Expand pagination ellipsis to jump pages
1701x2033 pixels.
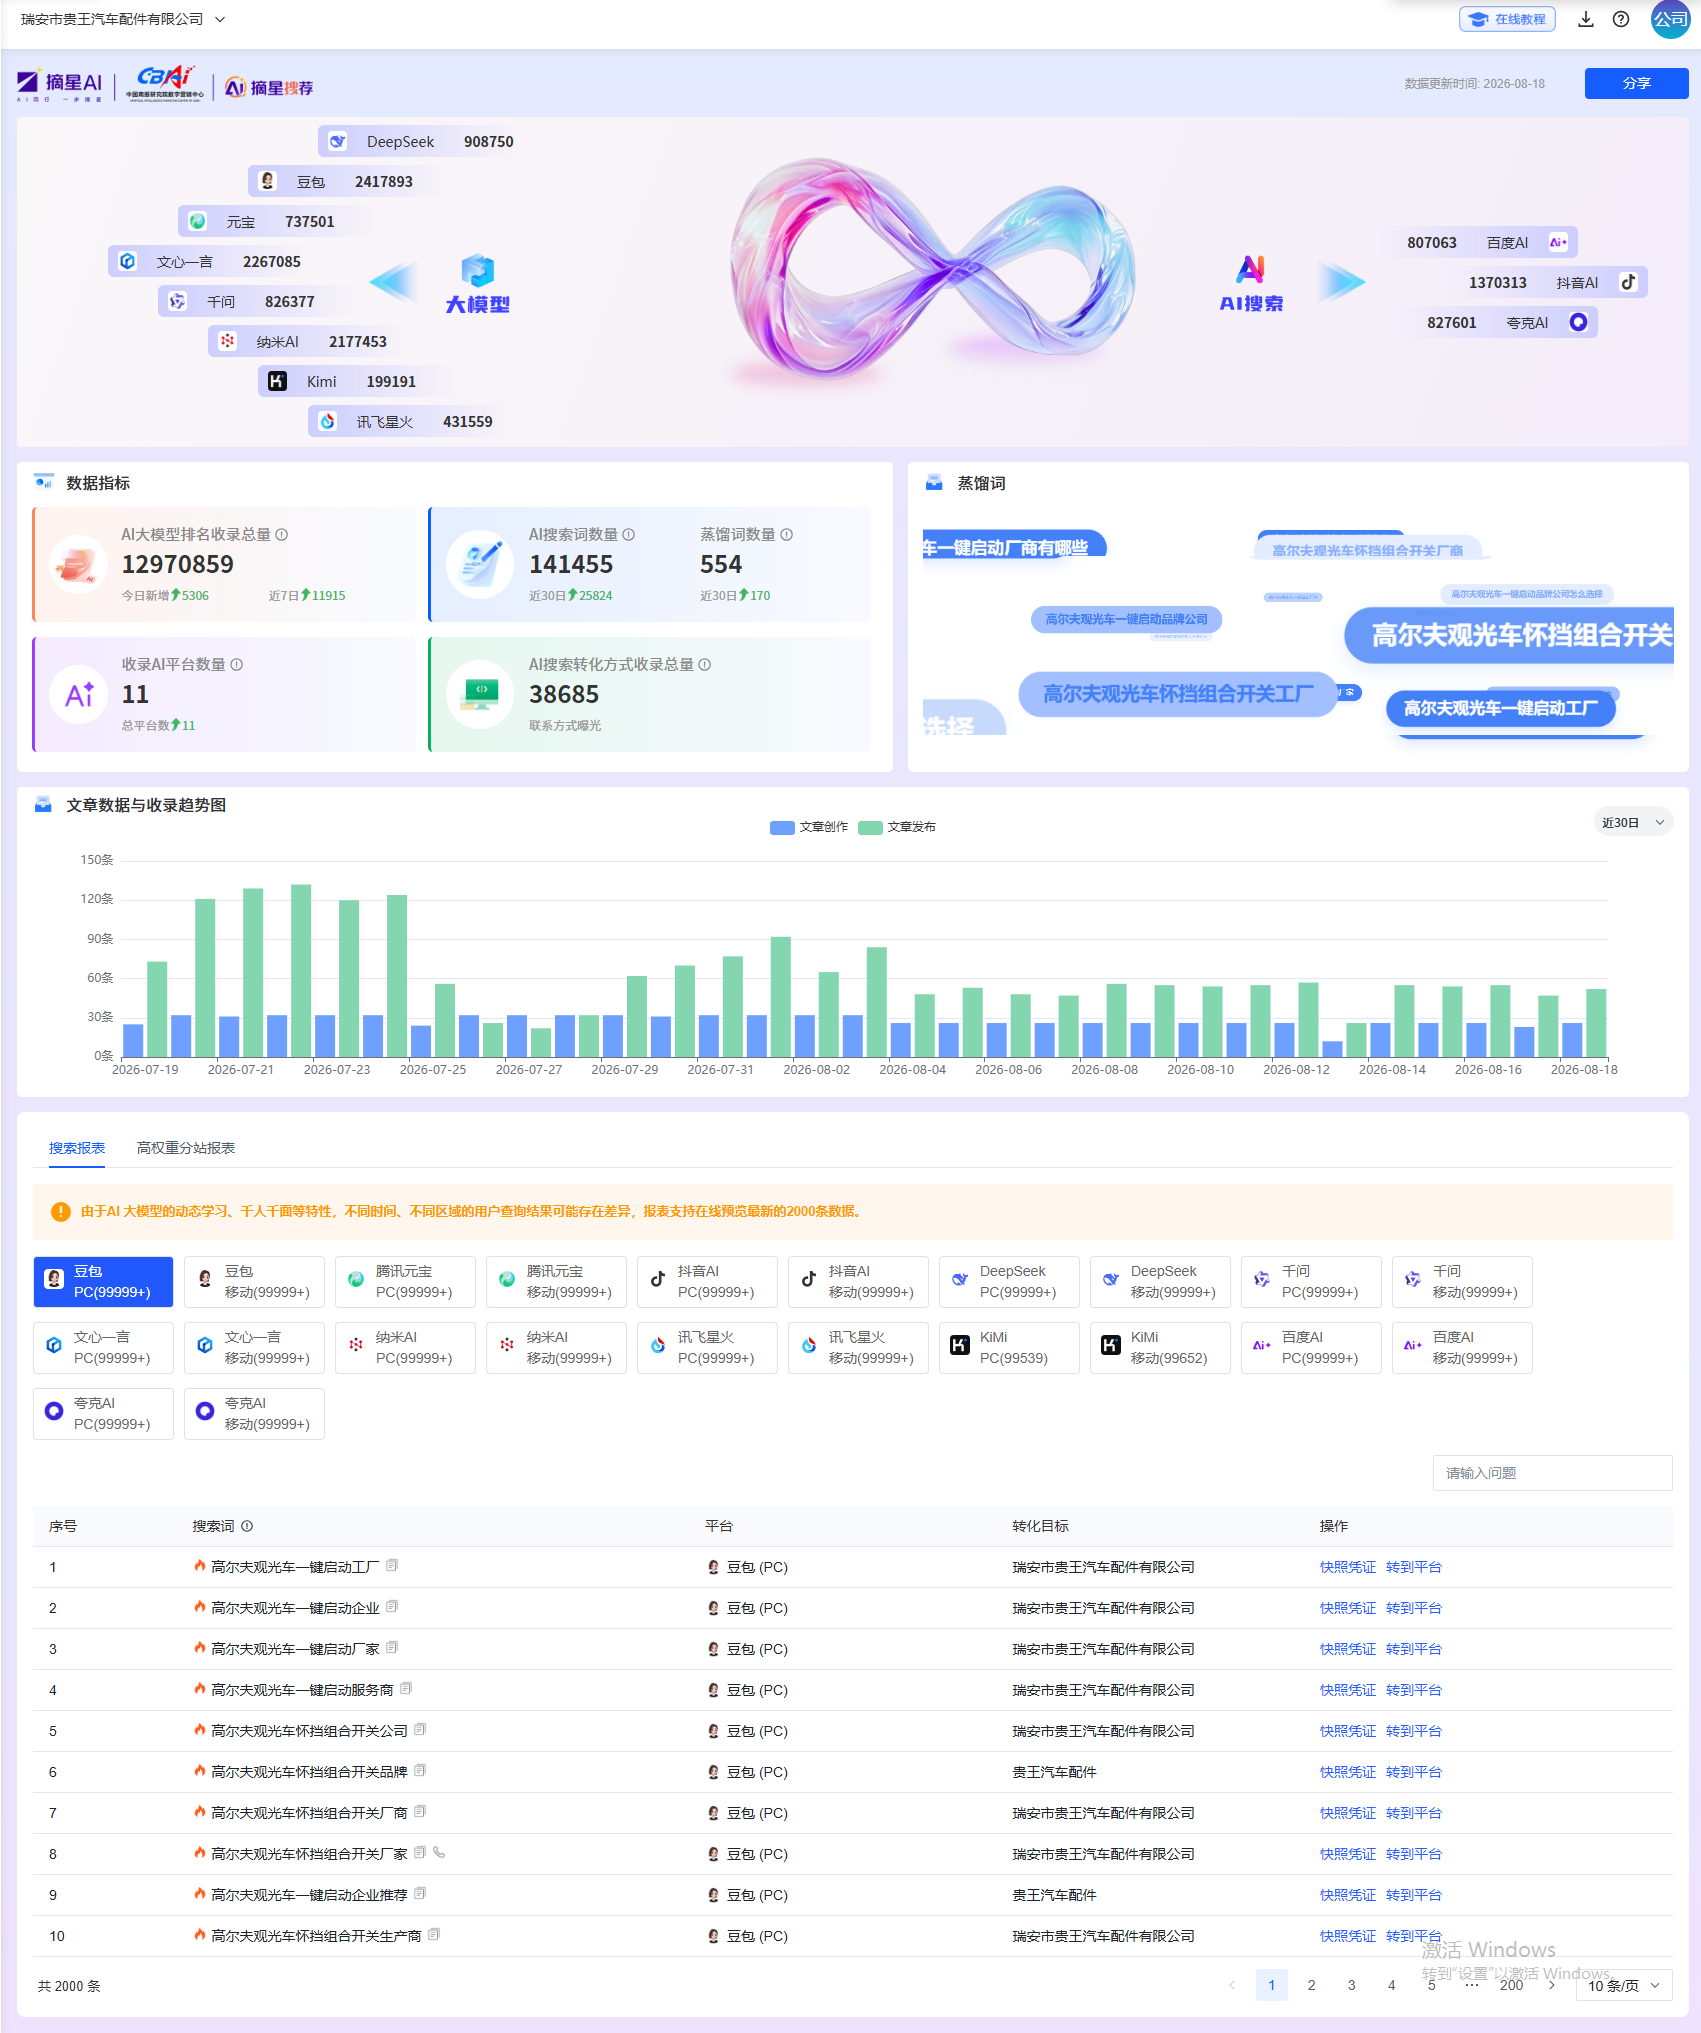tap(1472, 1986)
